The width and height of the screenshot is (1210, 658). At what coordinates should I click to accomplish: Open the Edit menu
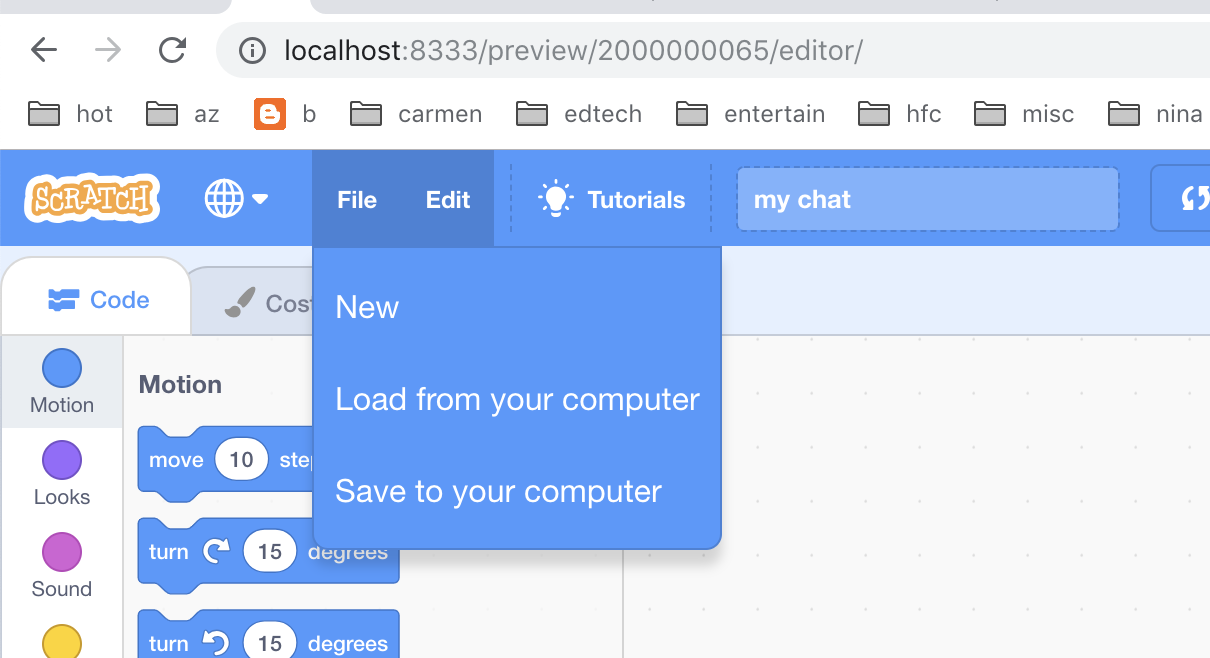448,199
